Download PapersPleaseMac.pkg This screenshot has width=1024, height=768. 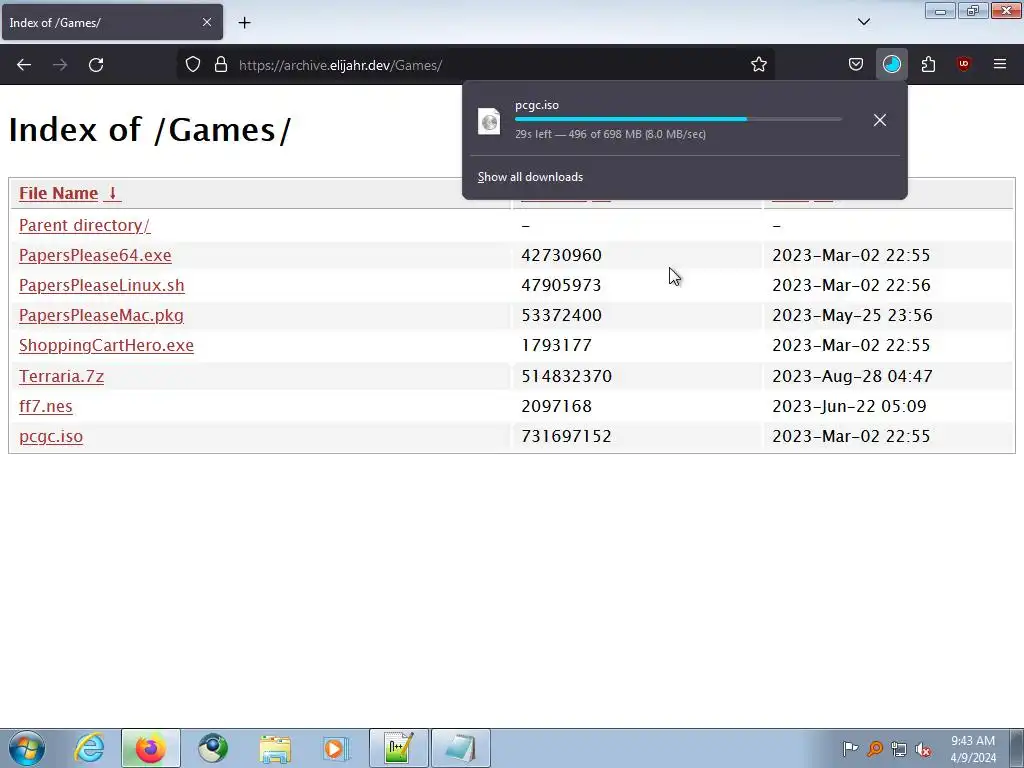pos(101,315)
